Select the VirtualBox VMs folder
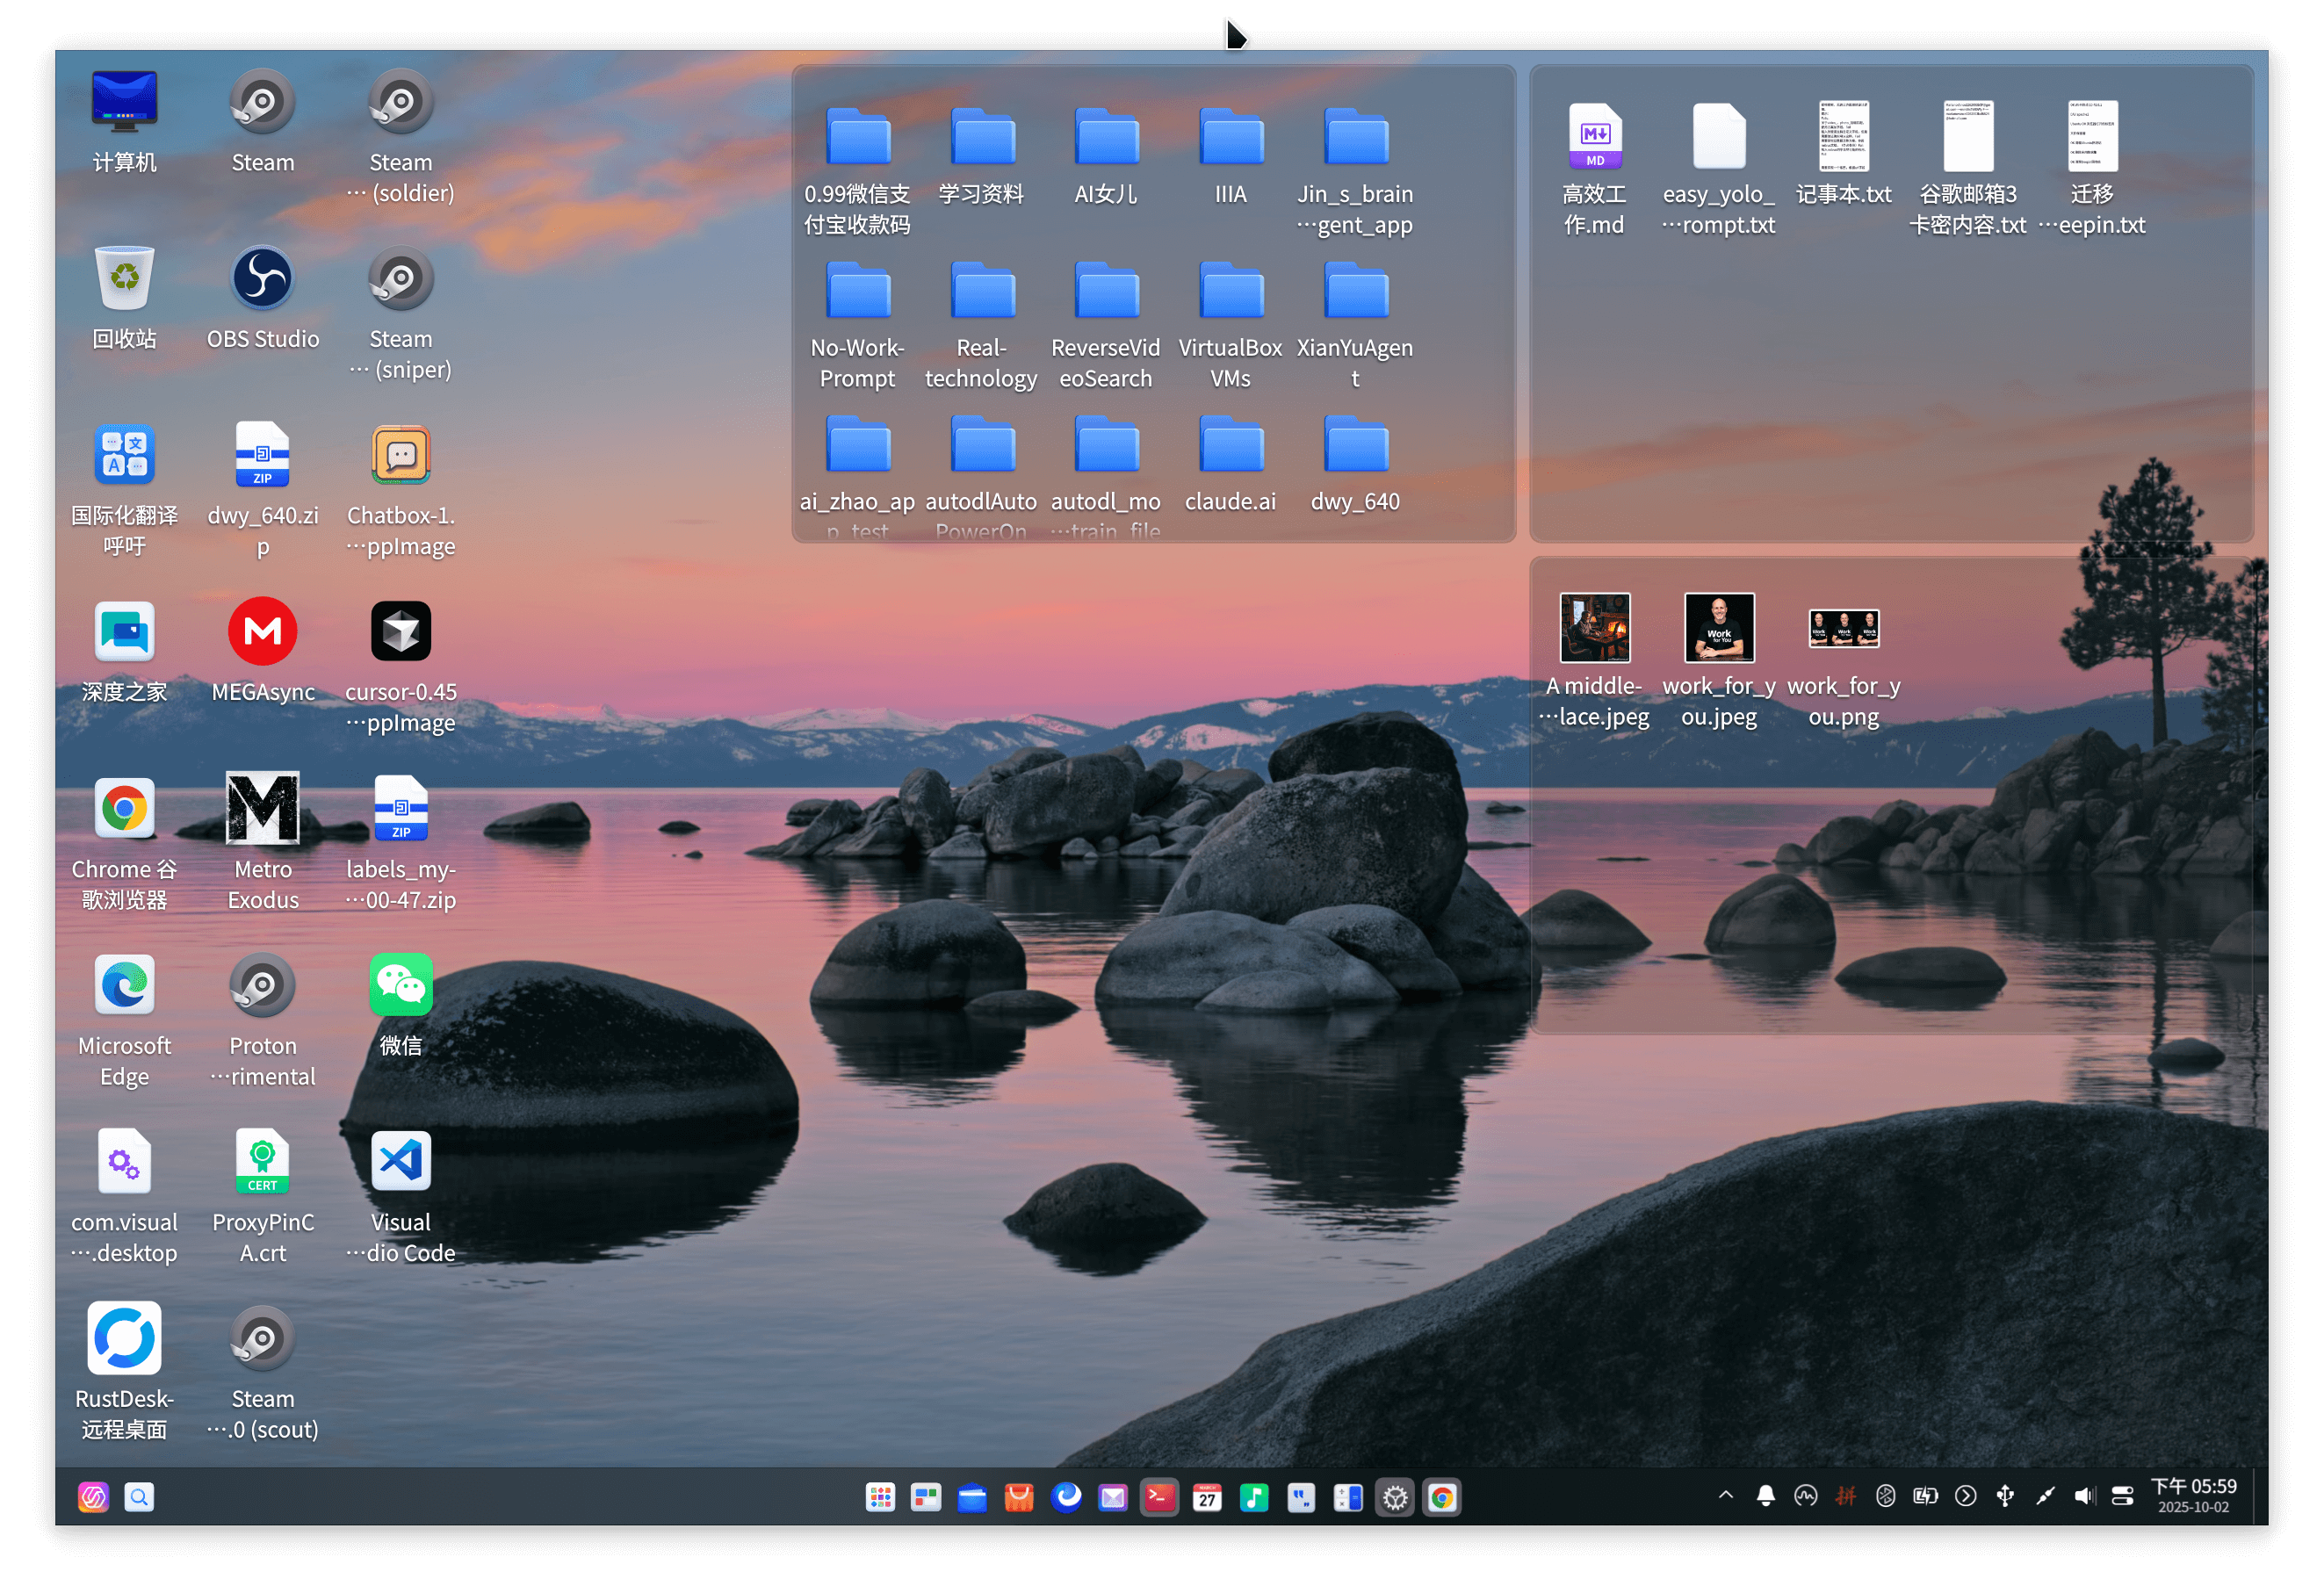Screen dimensions: 2324x1586 point(1232,291)
